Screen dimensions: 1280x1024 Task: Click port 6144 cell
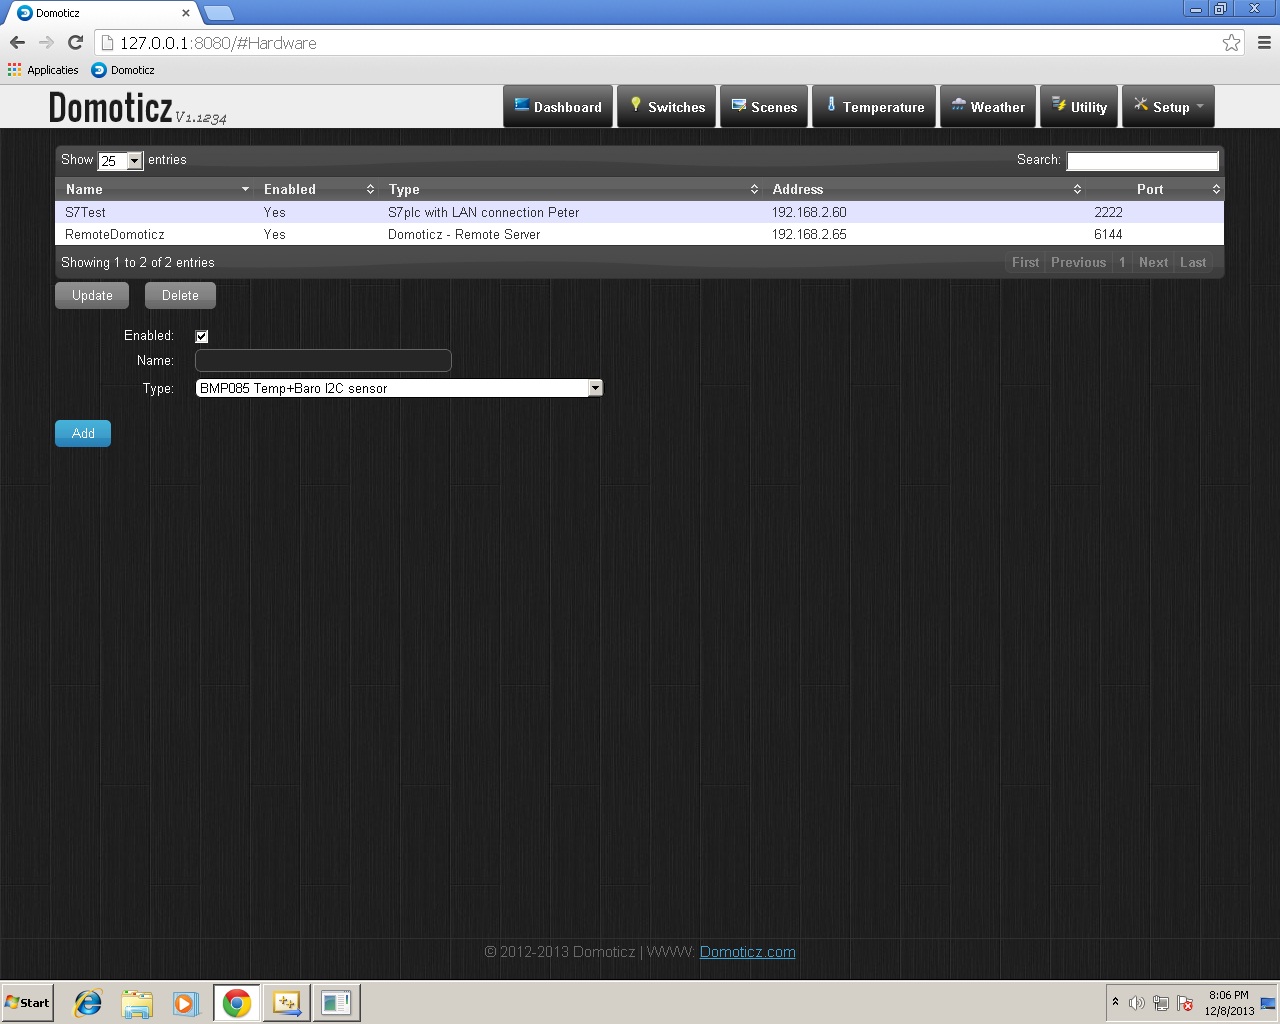click(1108, 234)
